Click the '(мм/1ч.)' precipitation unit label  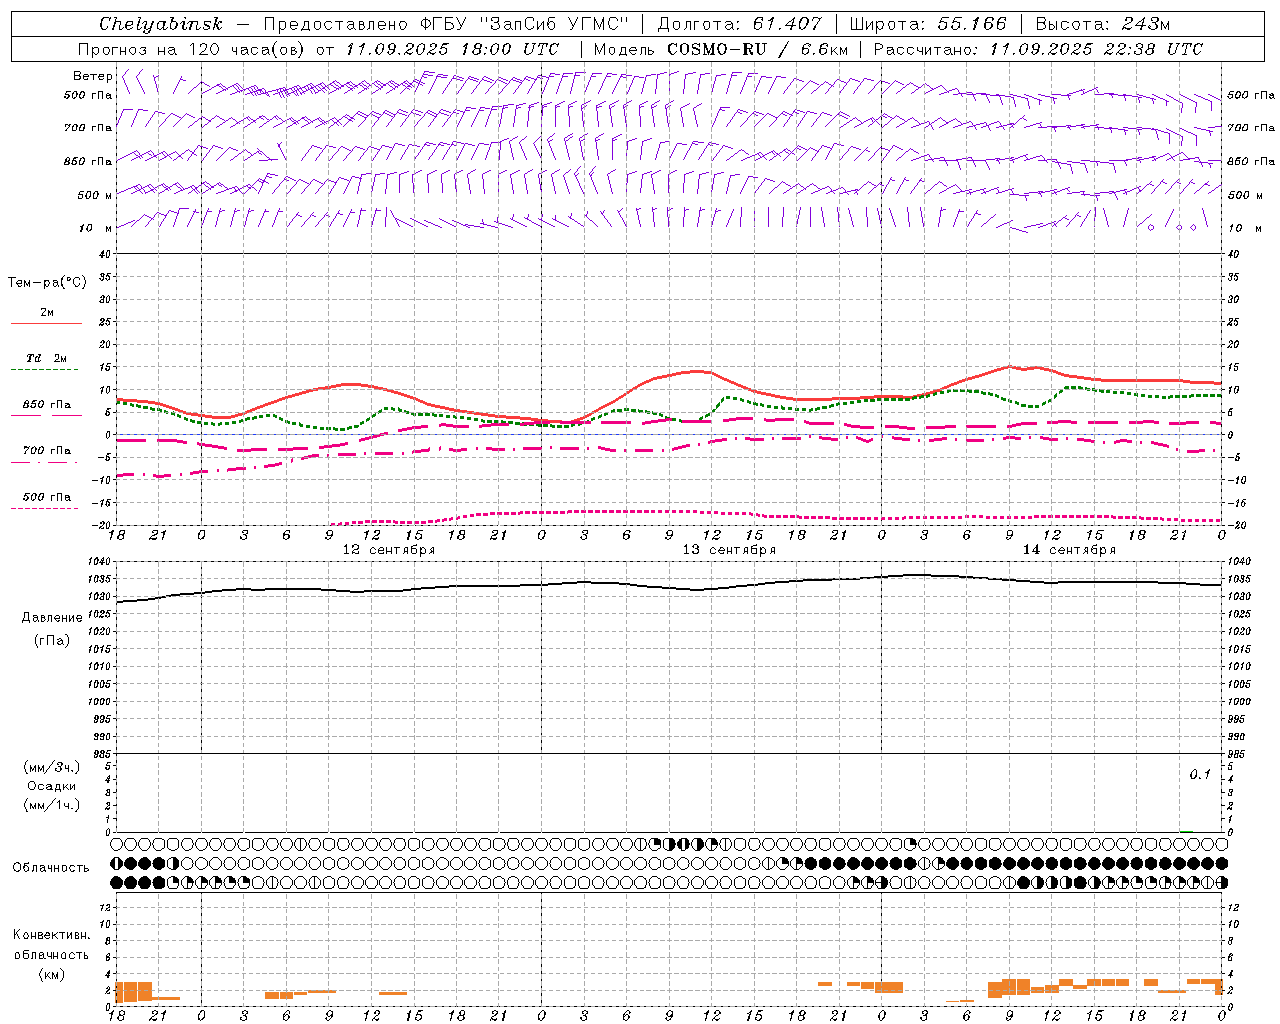52,805
